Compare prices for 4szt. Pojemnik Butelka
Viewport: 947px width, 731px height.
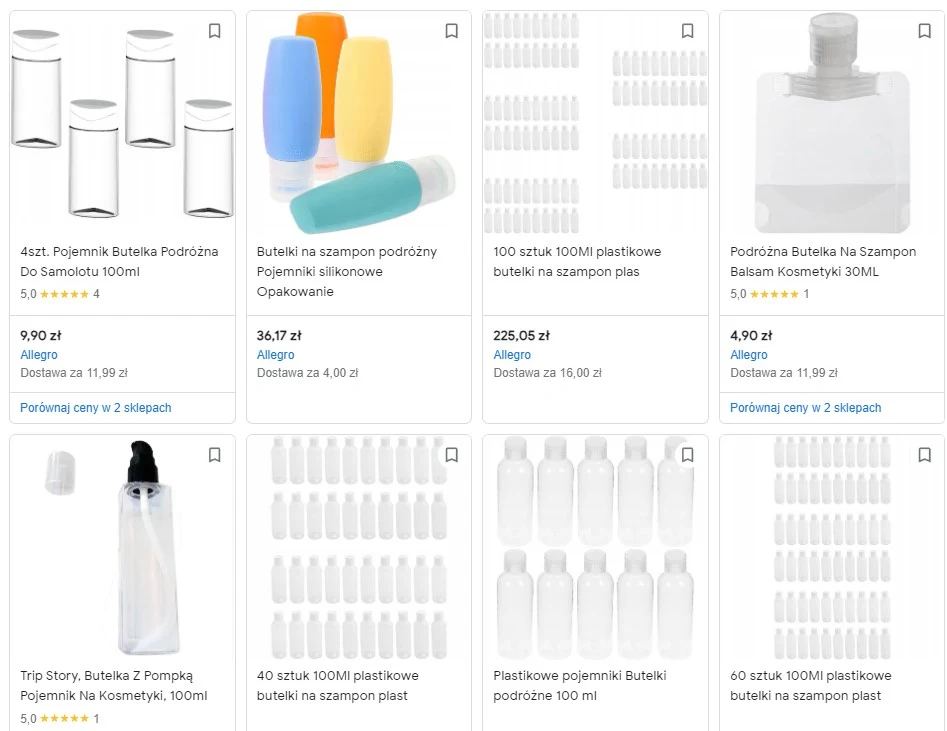[96, 408]
